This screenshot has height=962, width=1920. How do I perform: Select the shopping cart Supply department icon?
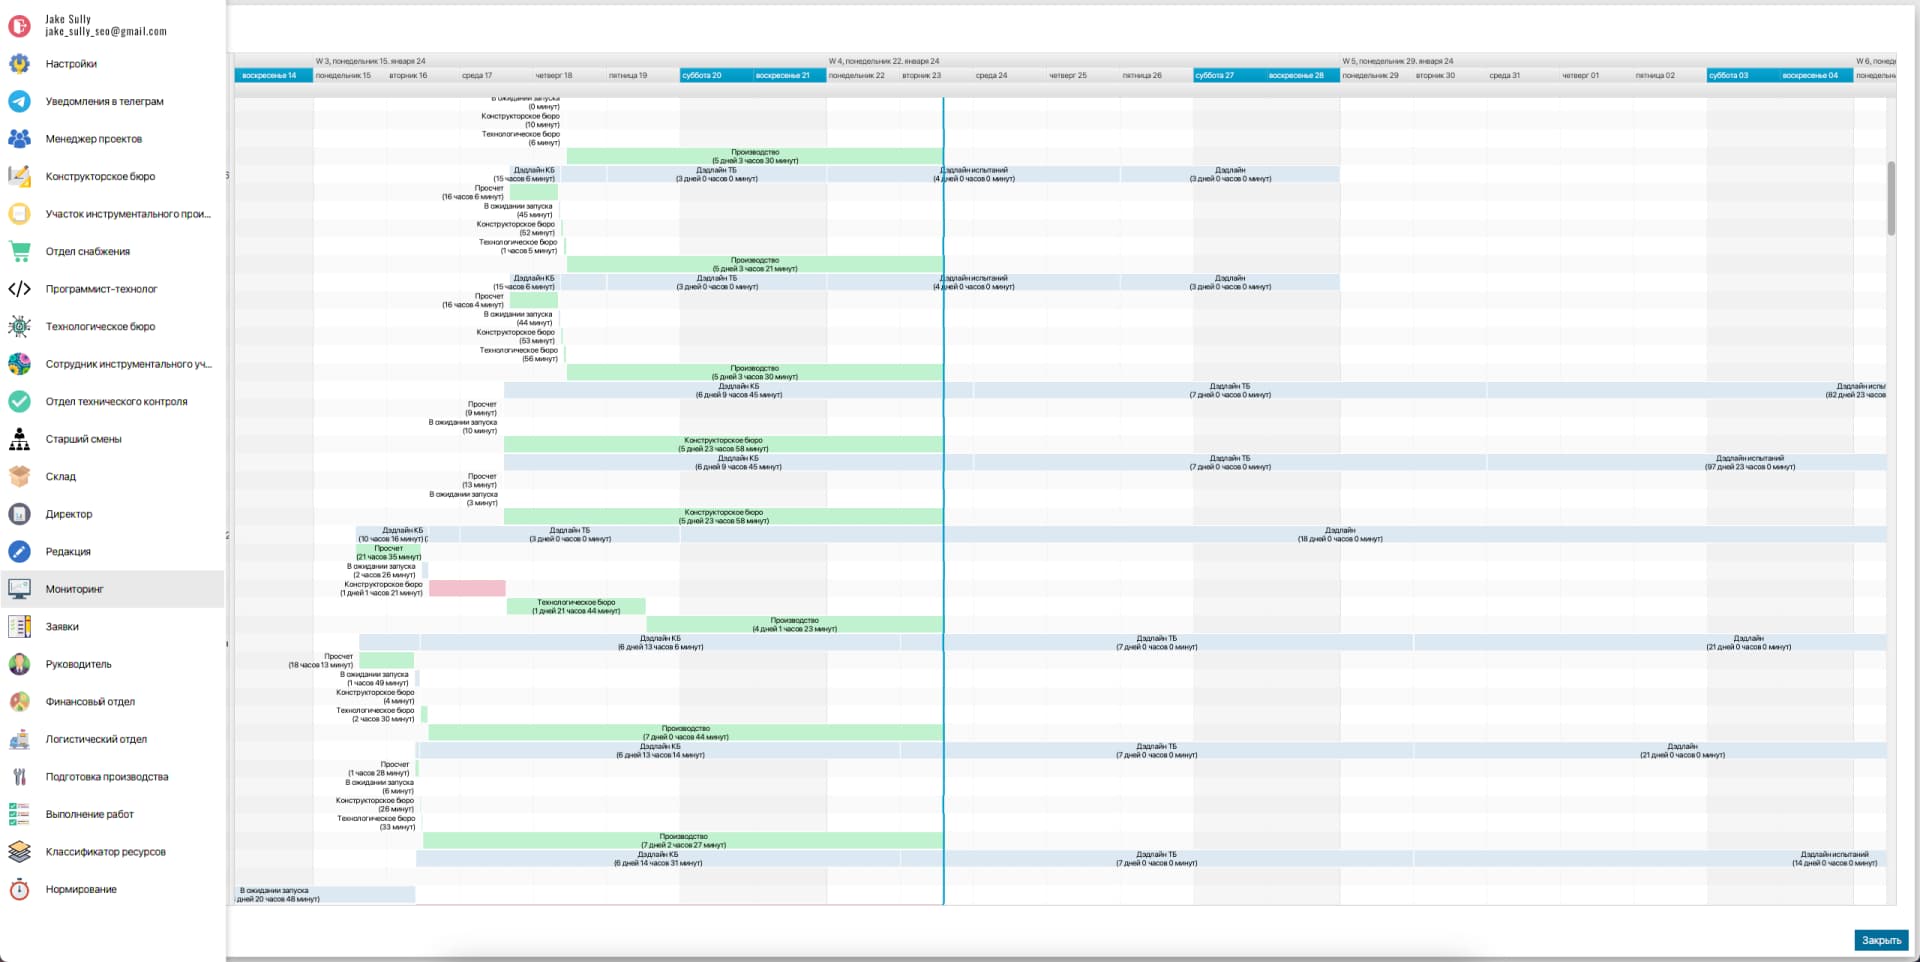(x=19, y=251)
